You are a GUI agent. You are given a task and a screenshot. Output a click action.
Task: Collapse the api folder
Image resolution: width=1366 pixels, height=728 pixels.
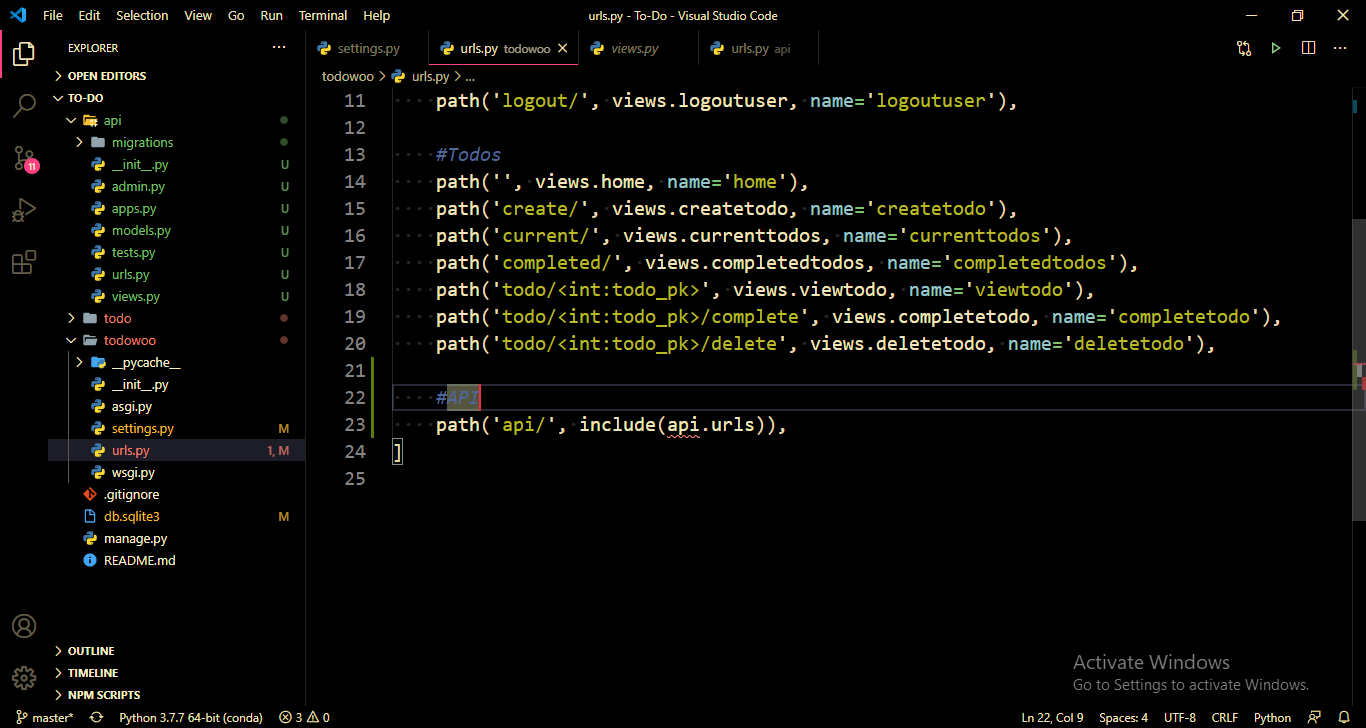coord(176,120)
